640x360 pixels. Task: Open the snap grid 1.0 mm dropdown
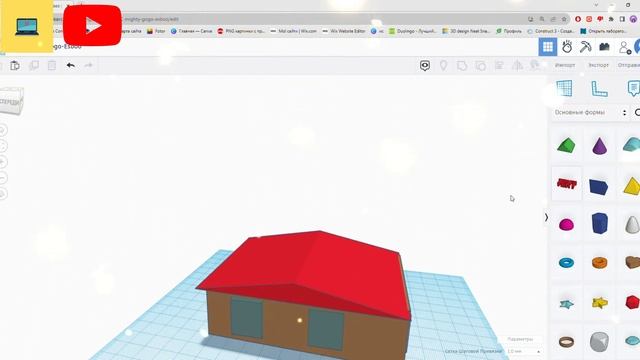coord(524,351)
